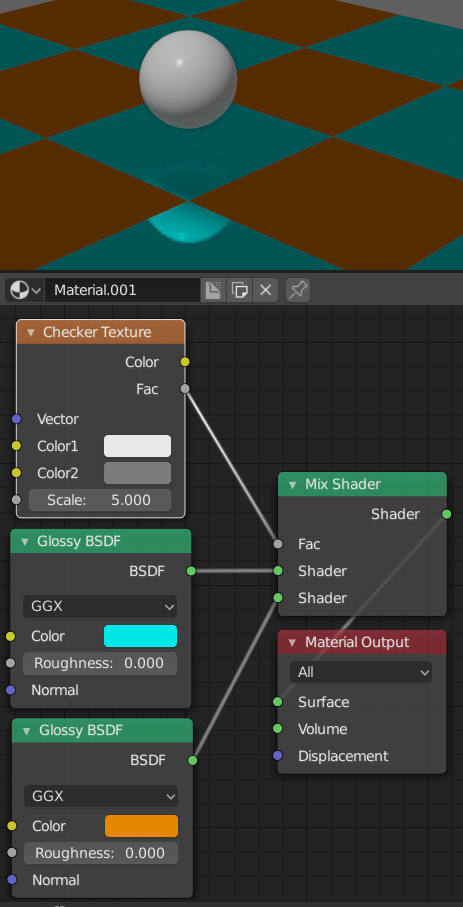
Task: Click Checker Texture Fac output socket
Action: click(185, 389)
